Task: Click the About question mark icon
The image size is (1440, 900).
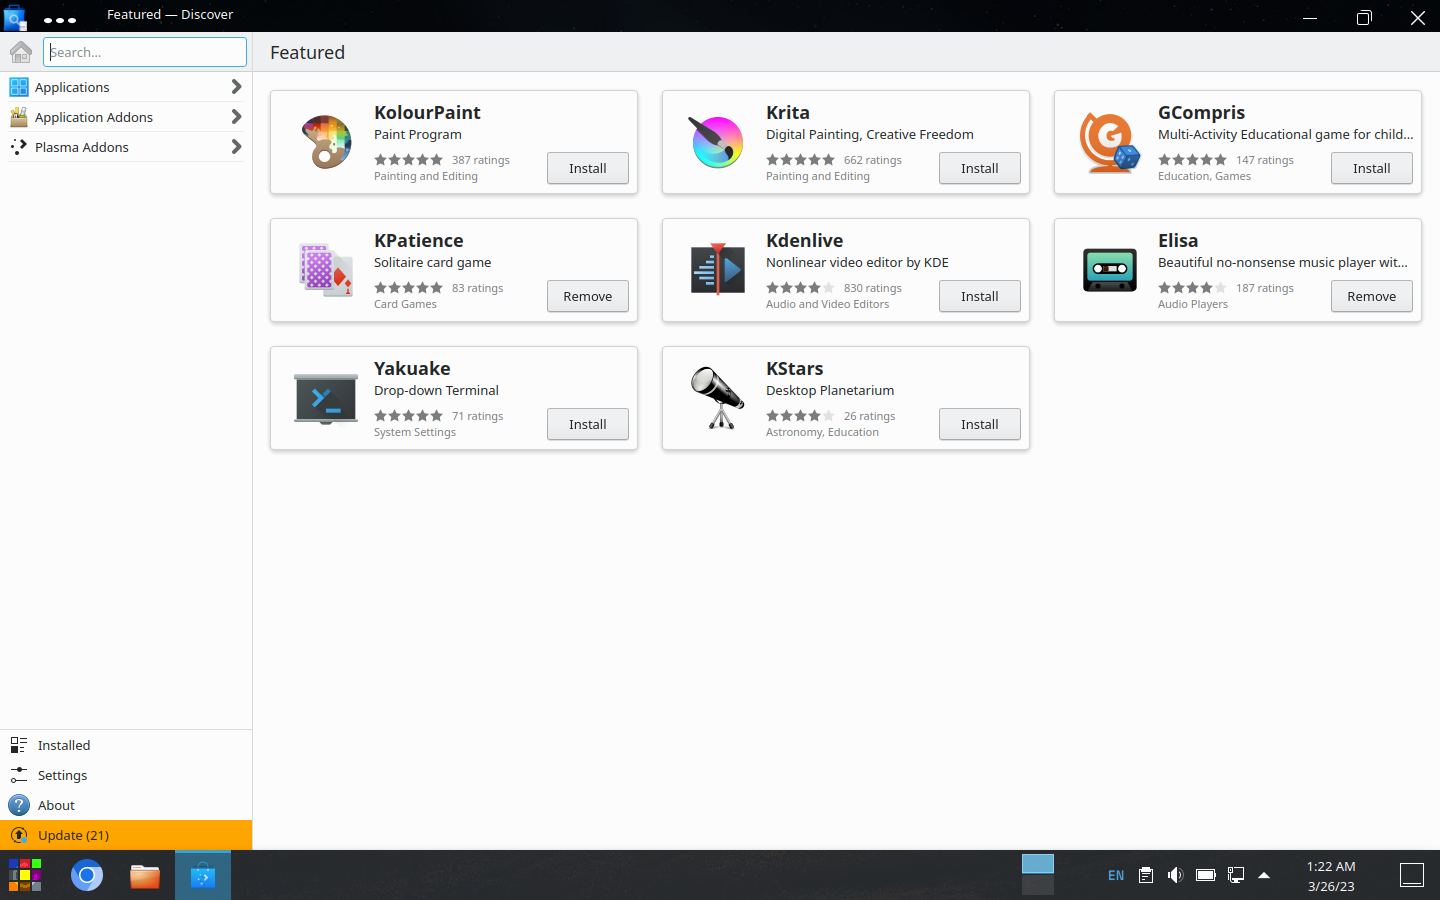Action: 19,805
